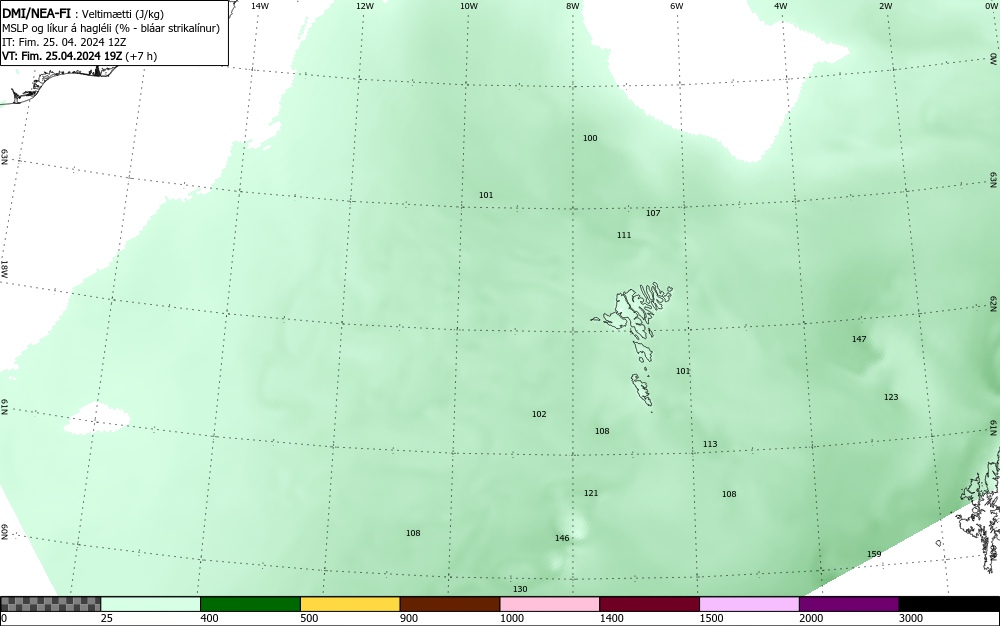Click the legend tick label 1000
1000x626 pixels.
(512, 618)
